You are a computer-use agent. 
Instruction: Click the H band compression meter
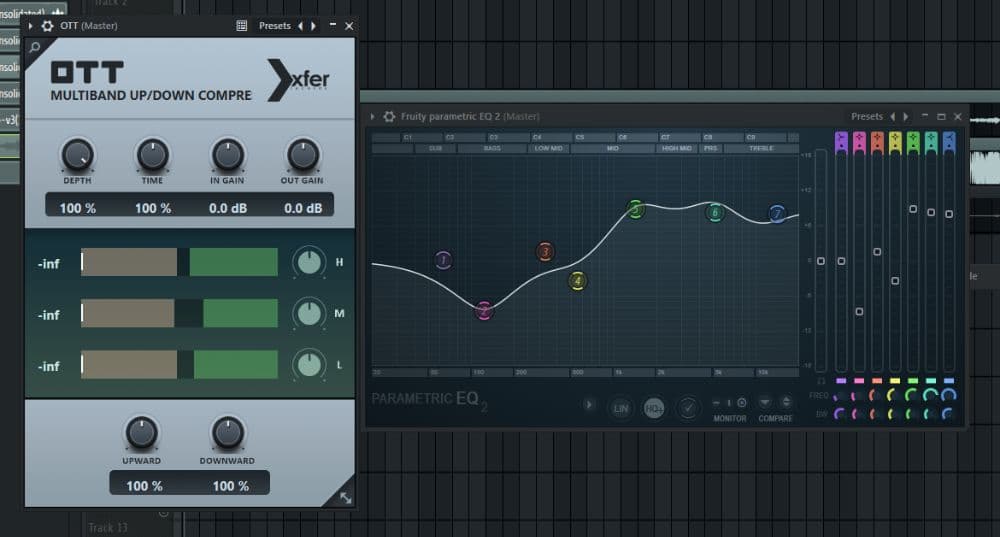(x=179, y=262)
